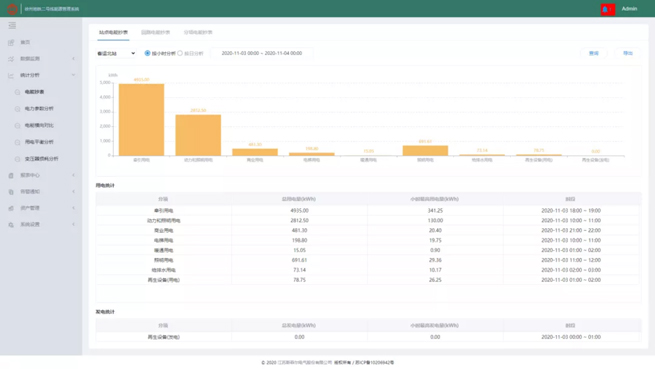Click the round app logo in header
This screenshot has width=655, height=369.
pos(12,9)
